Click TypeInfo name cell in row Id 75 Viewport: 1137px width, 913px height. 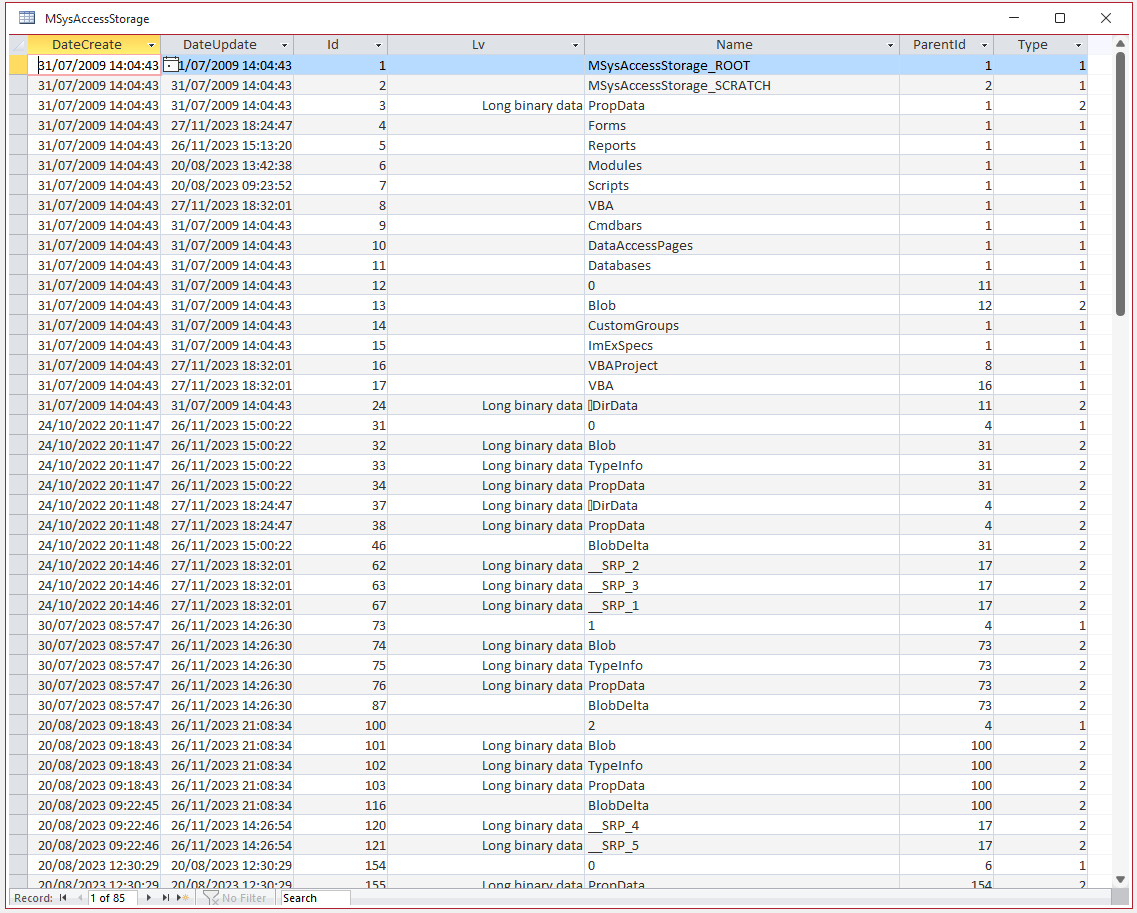coord(742,666)
